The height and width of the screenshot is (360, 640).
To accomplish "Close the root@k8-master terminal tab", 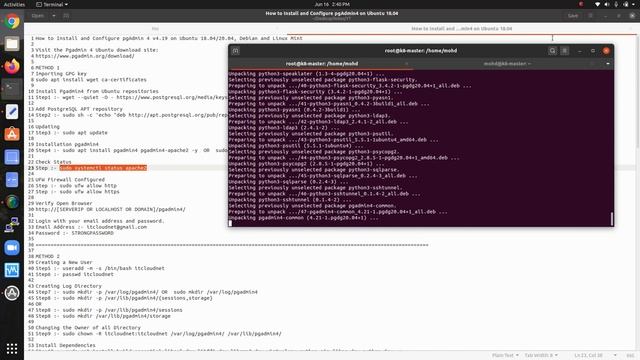I will 407,64.
